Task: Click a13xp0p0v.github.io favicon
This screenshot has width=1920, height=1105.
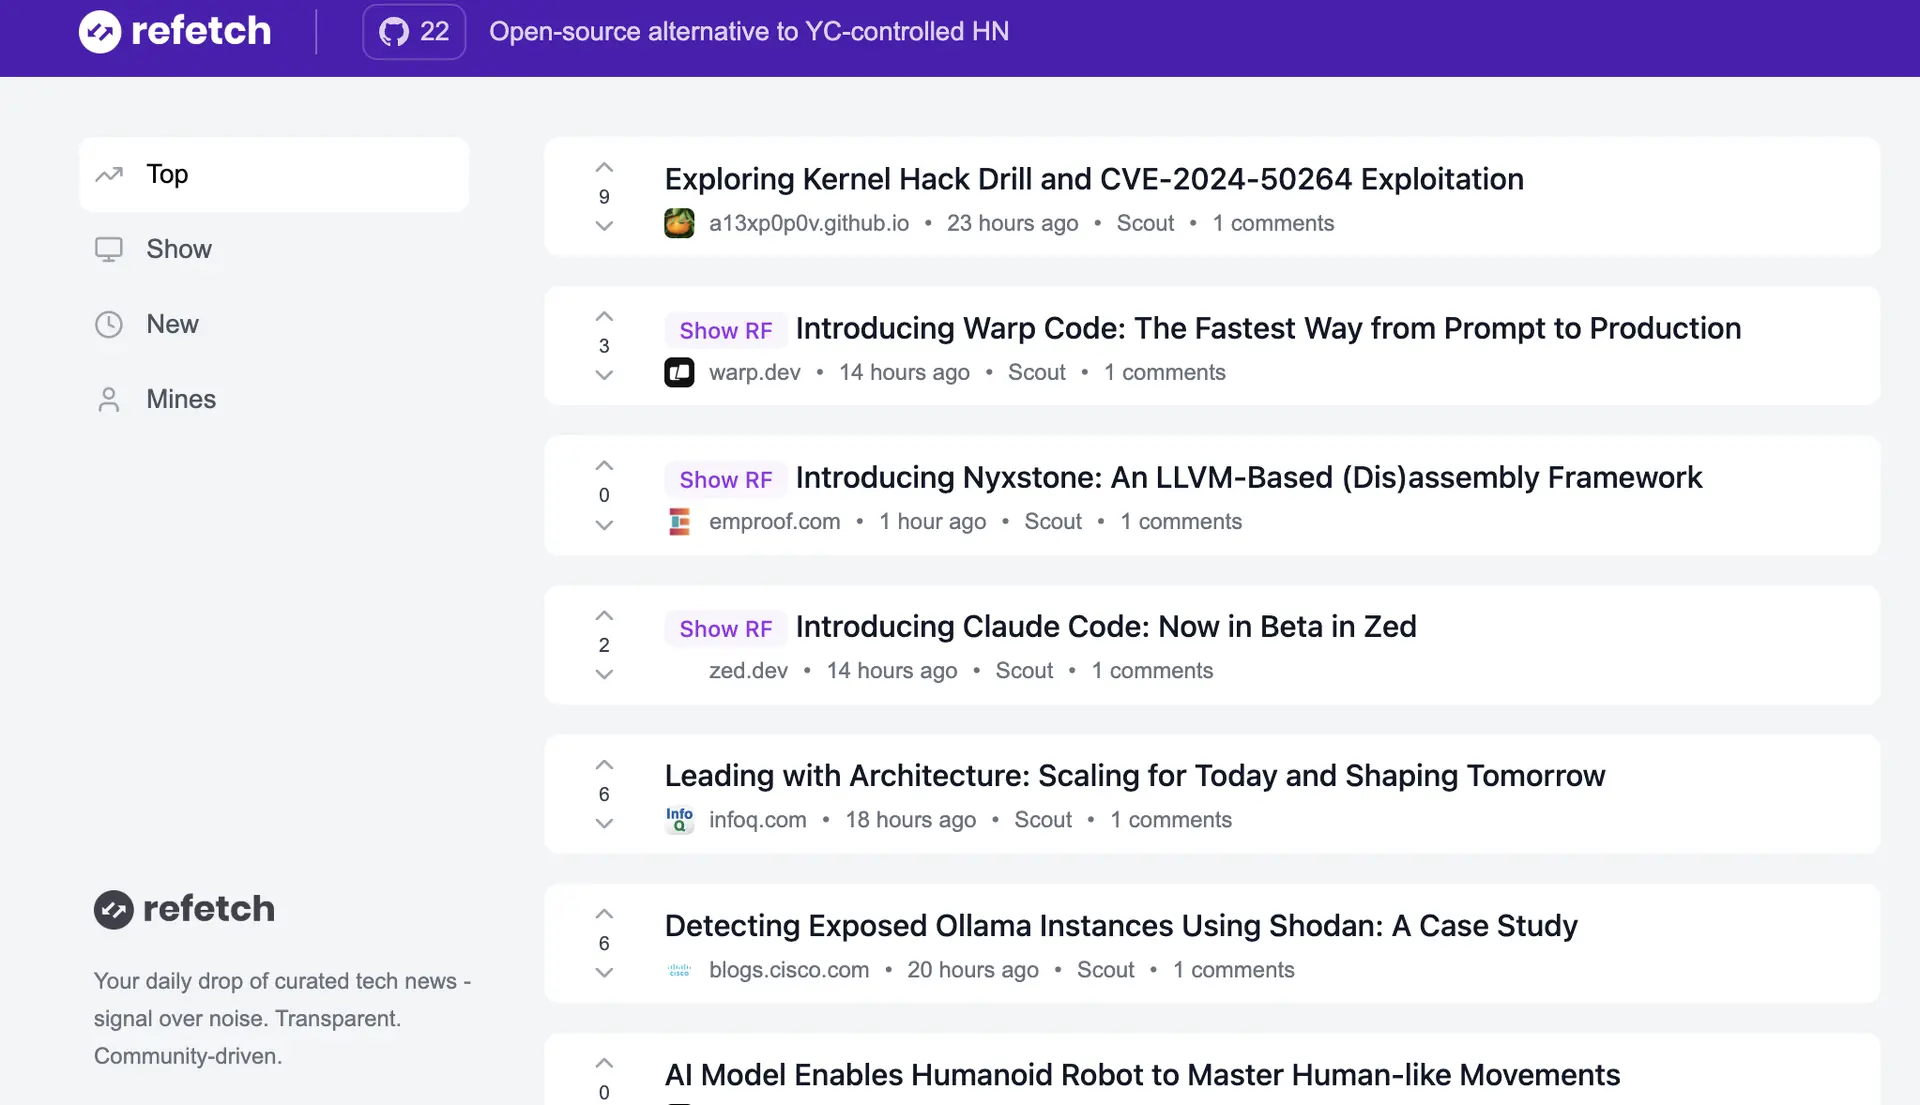Action: [679, 223]
